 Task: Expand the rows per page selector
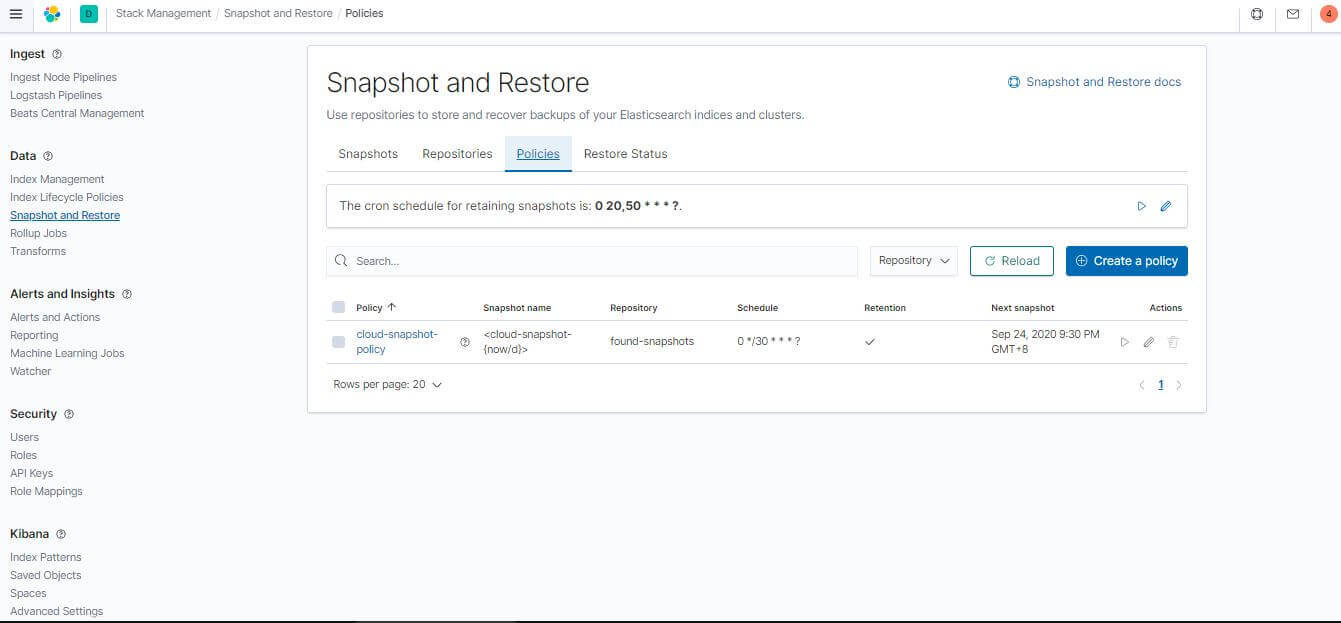pos(388,384)
